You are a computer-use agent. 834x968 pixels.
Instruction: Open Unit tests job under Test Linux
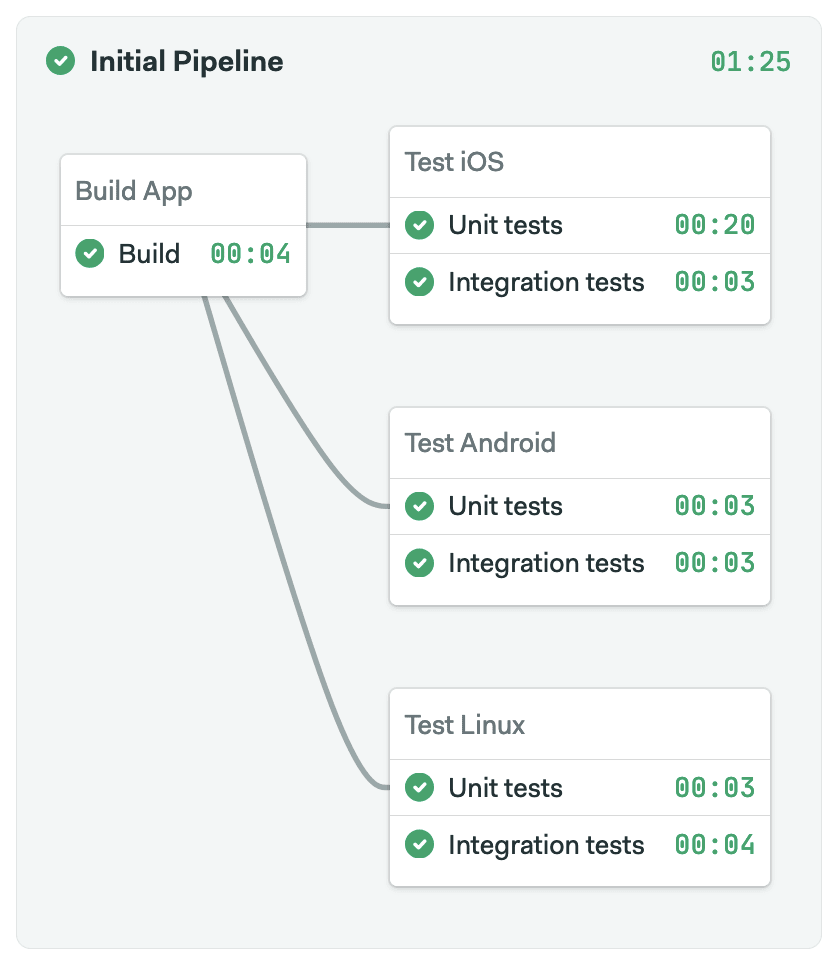pos(580,788)
